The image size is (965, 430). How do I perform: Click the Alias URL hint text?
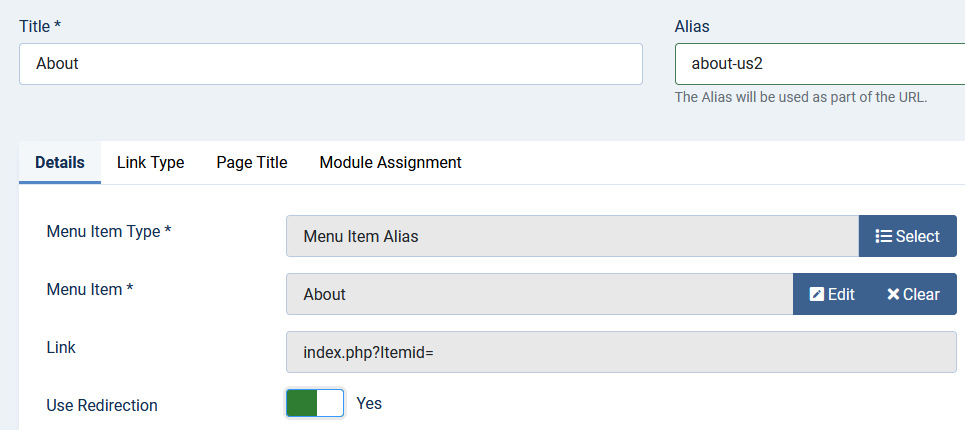pyautogui.click(x=801, y=98)
